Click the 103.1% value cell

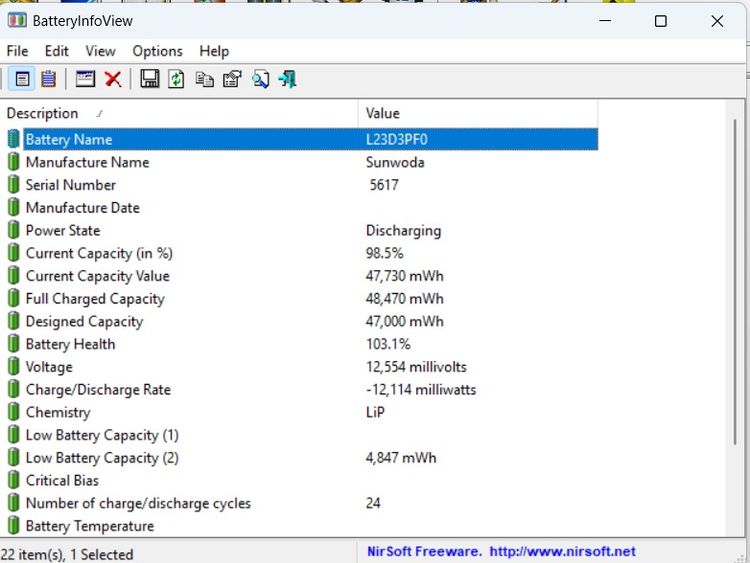(x=388, y=344)
